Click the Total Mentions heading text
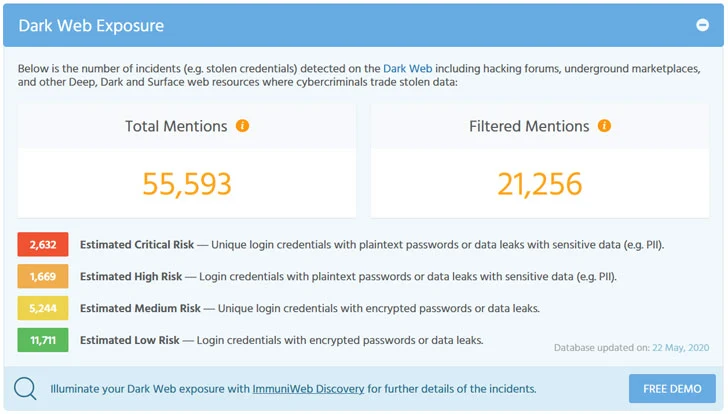The width and height of the screenshot is (728, 414). tap(176, 126)
